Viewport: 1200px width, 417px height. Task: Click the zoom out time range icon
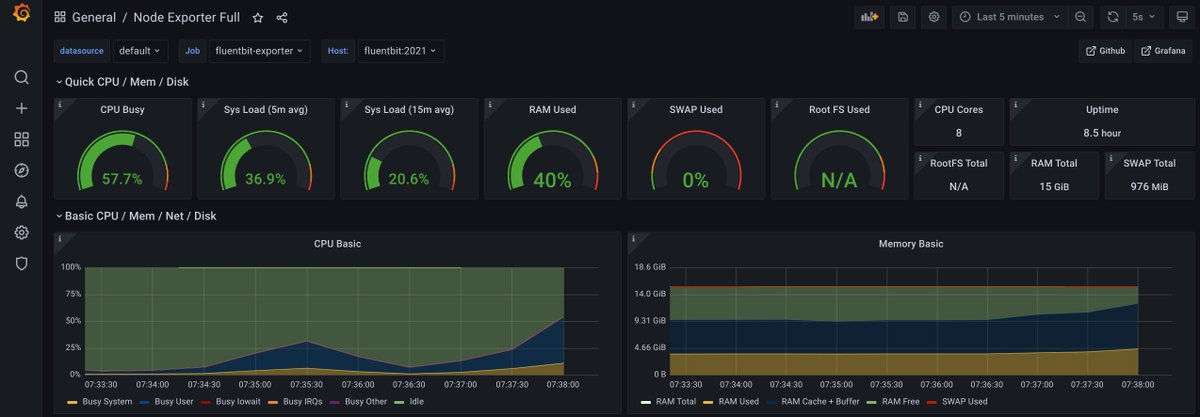1081,17
